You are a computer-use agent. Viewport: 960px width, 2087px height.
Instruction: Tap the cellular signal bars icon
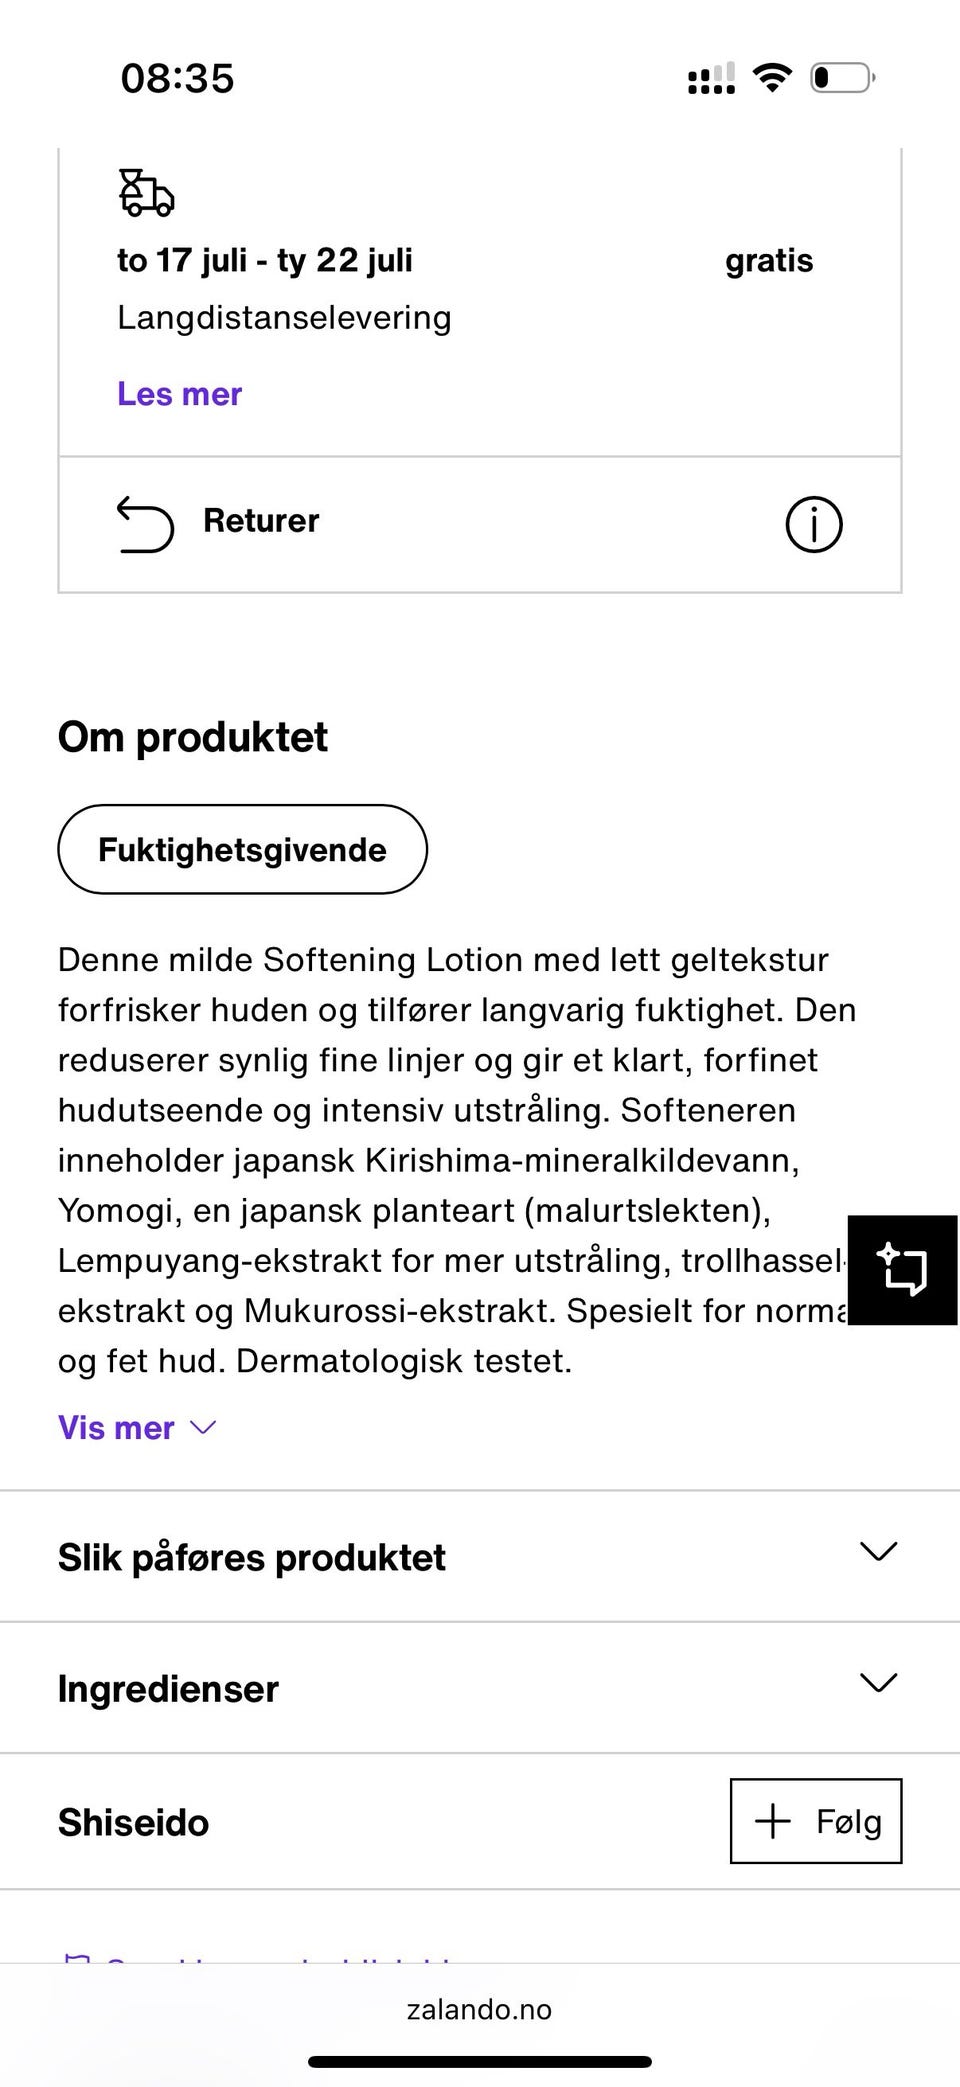[x=711, y=78]
